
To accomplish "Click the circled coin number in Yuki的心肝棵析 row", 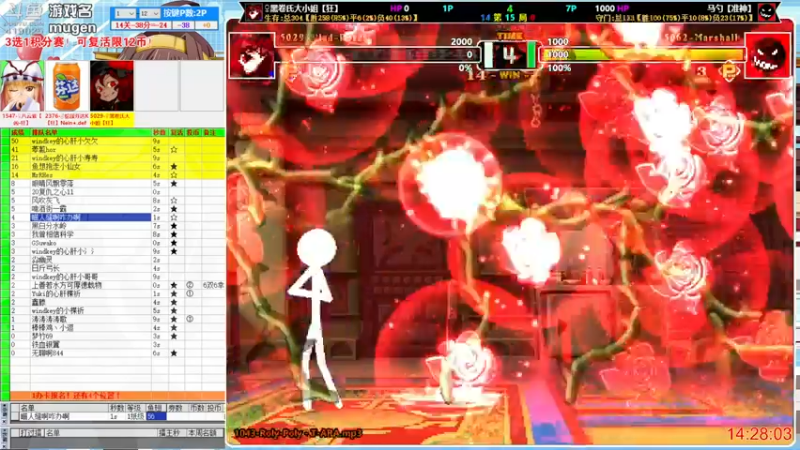I will pos(190,294).
